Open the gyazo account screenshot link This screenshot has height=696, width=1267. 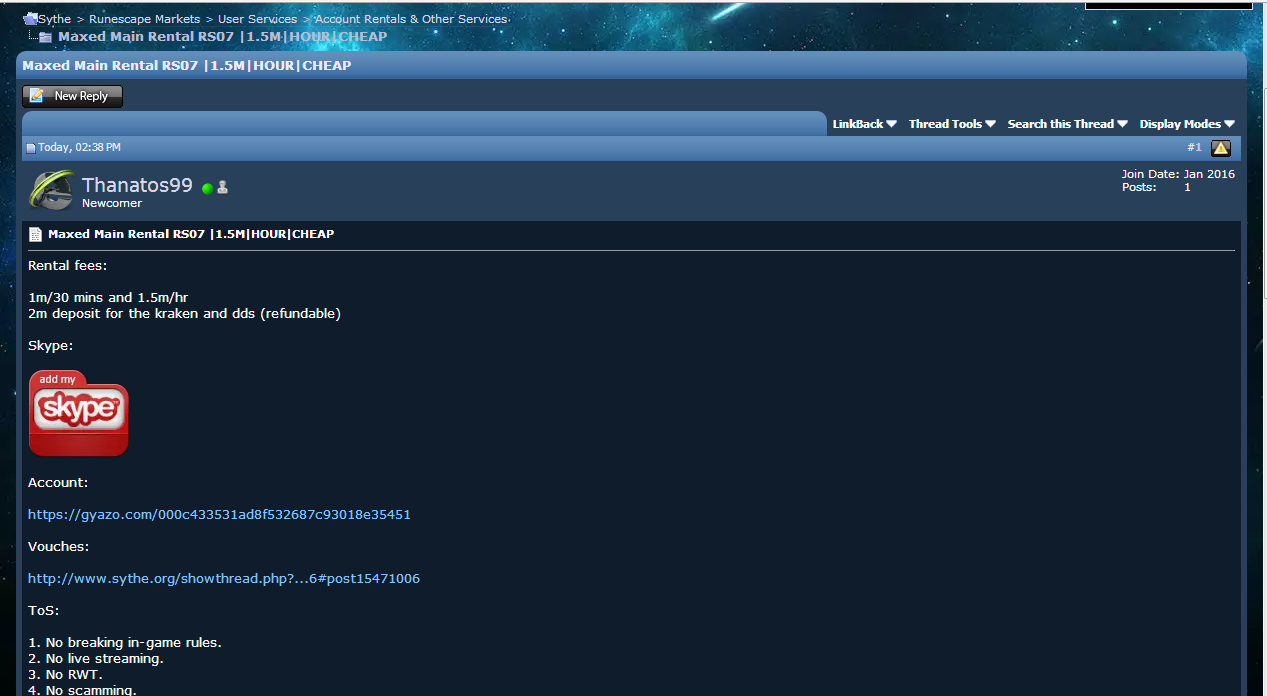tap(219, 515)
